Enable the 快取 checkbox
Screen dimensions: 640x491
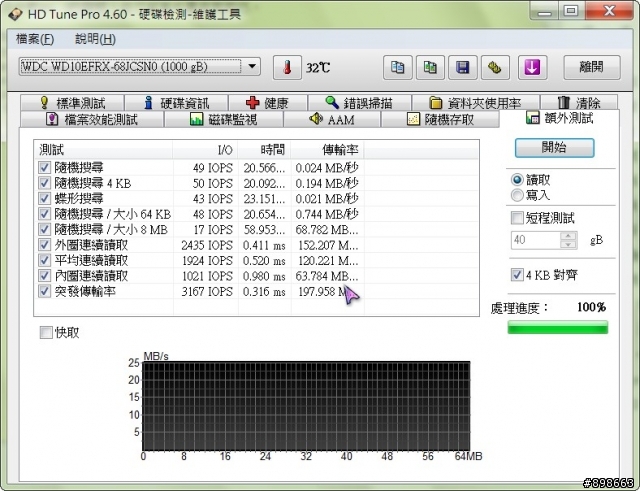tap(46, 332)
